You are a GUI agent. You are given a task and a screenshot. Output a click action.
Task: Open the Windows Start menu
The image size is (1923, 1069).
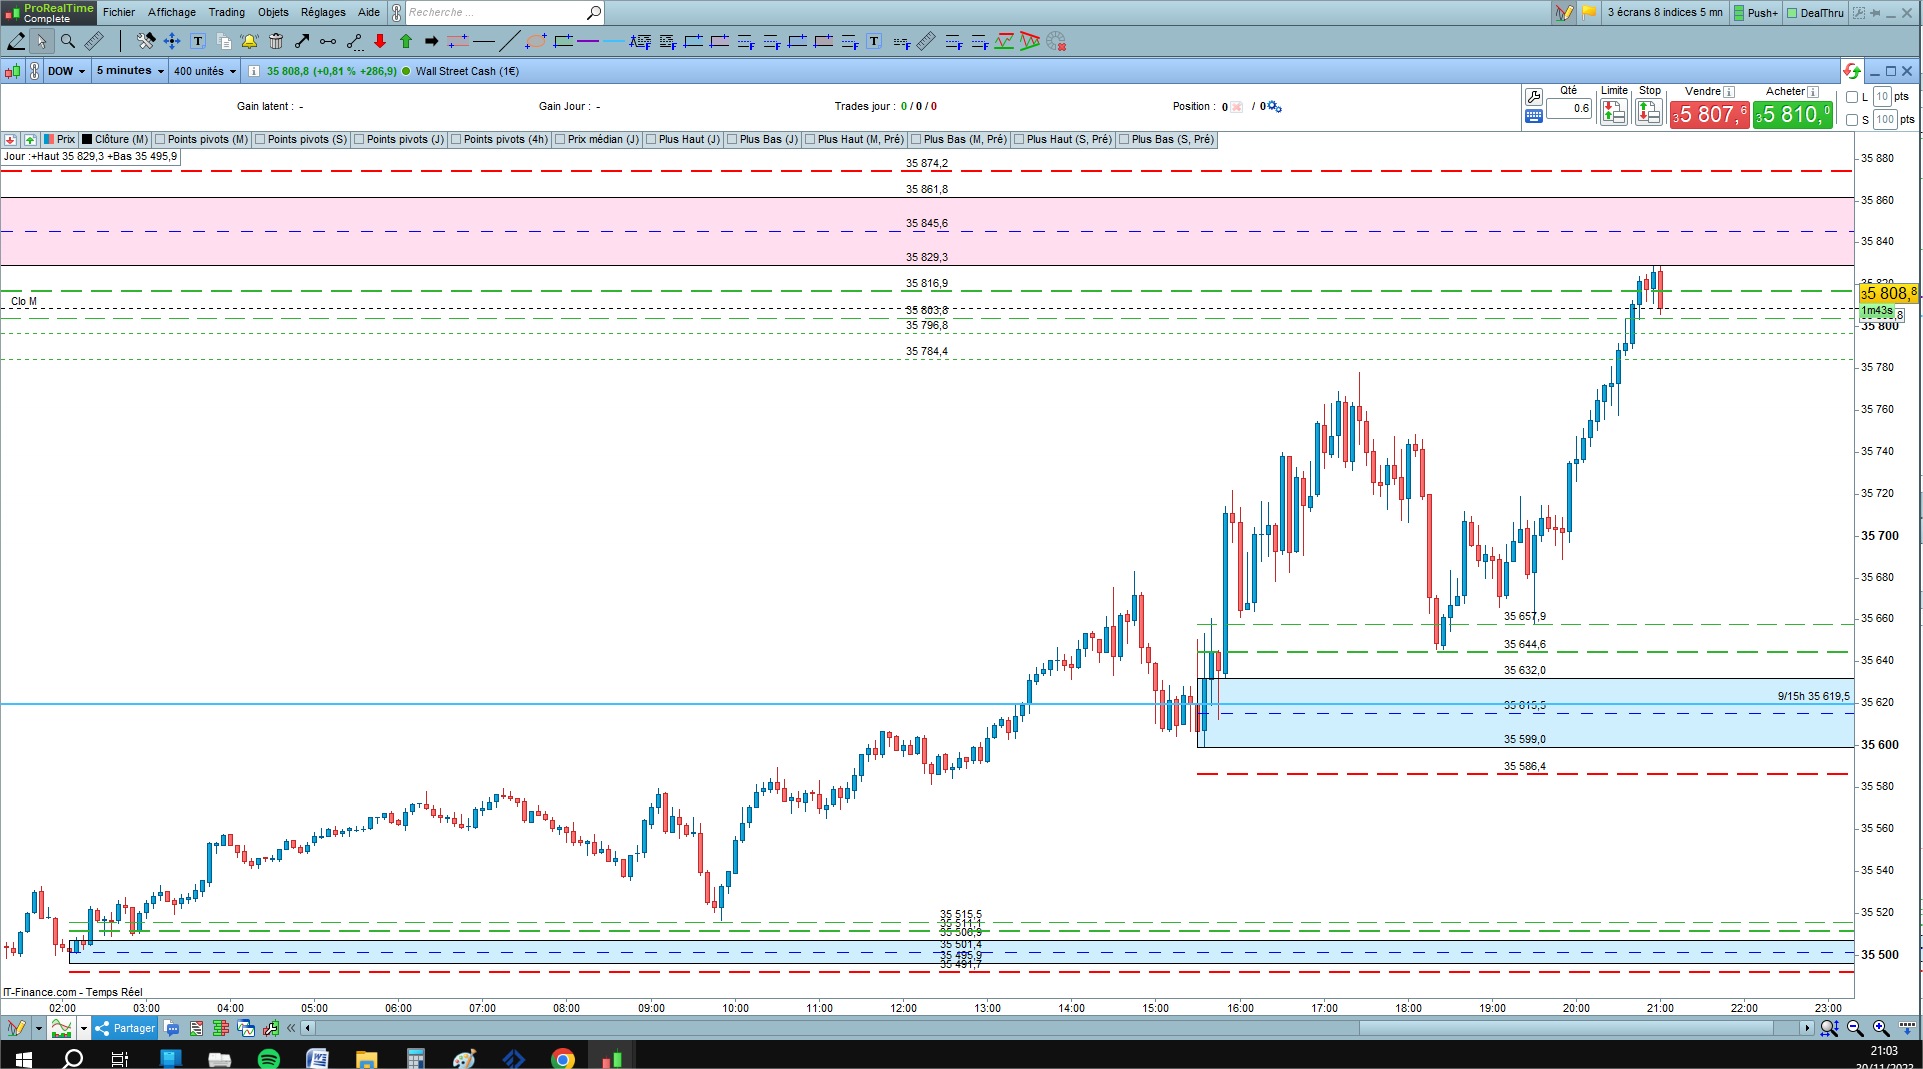coord(23,1058)
